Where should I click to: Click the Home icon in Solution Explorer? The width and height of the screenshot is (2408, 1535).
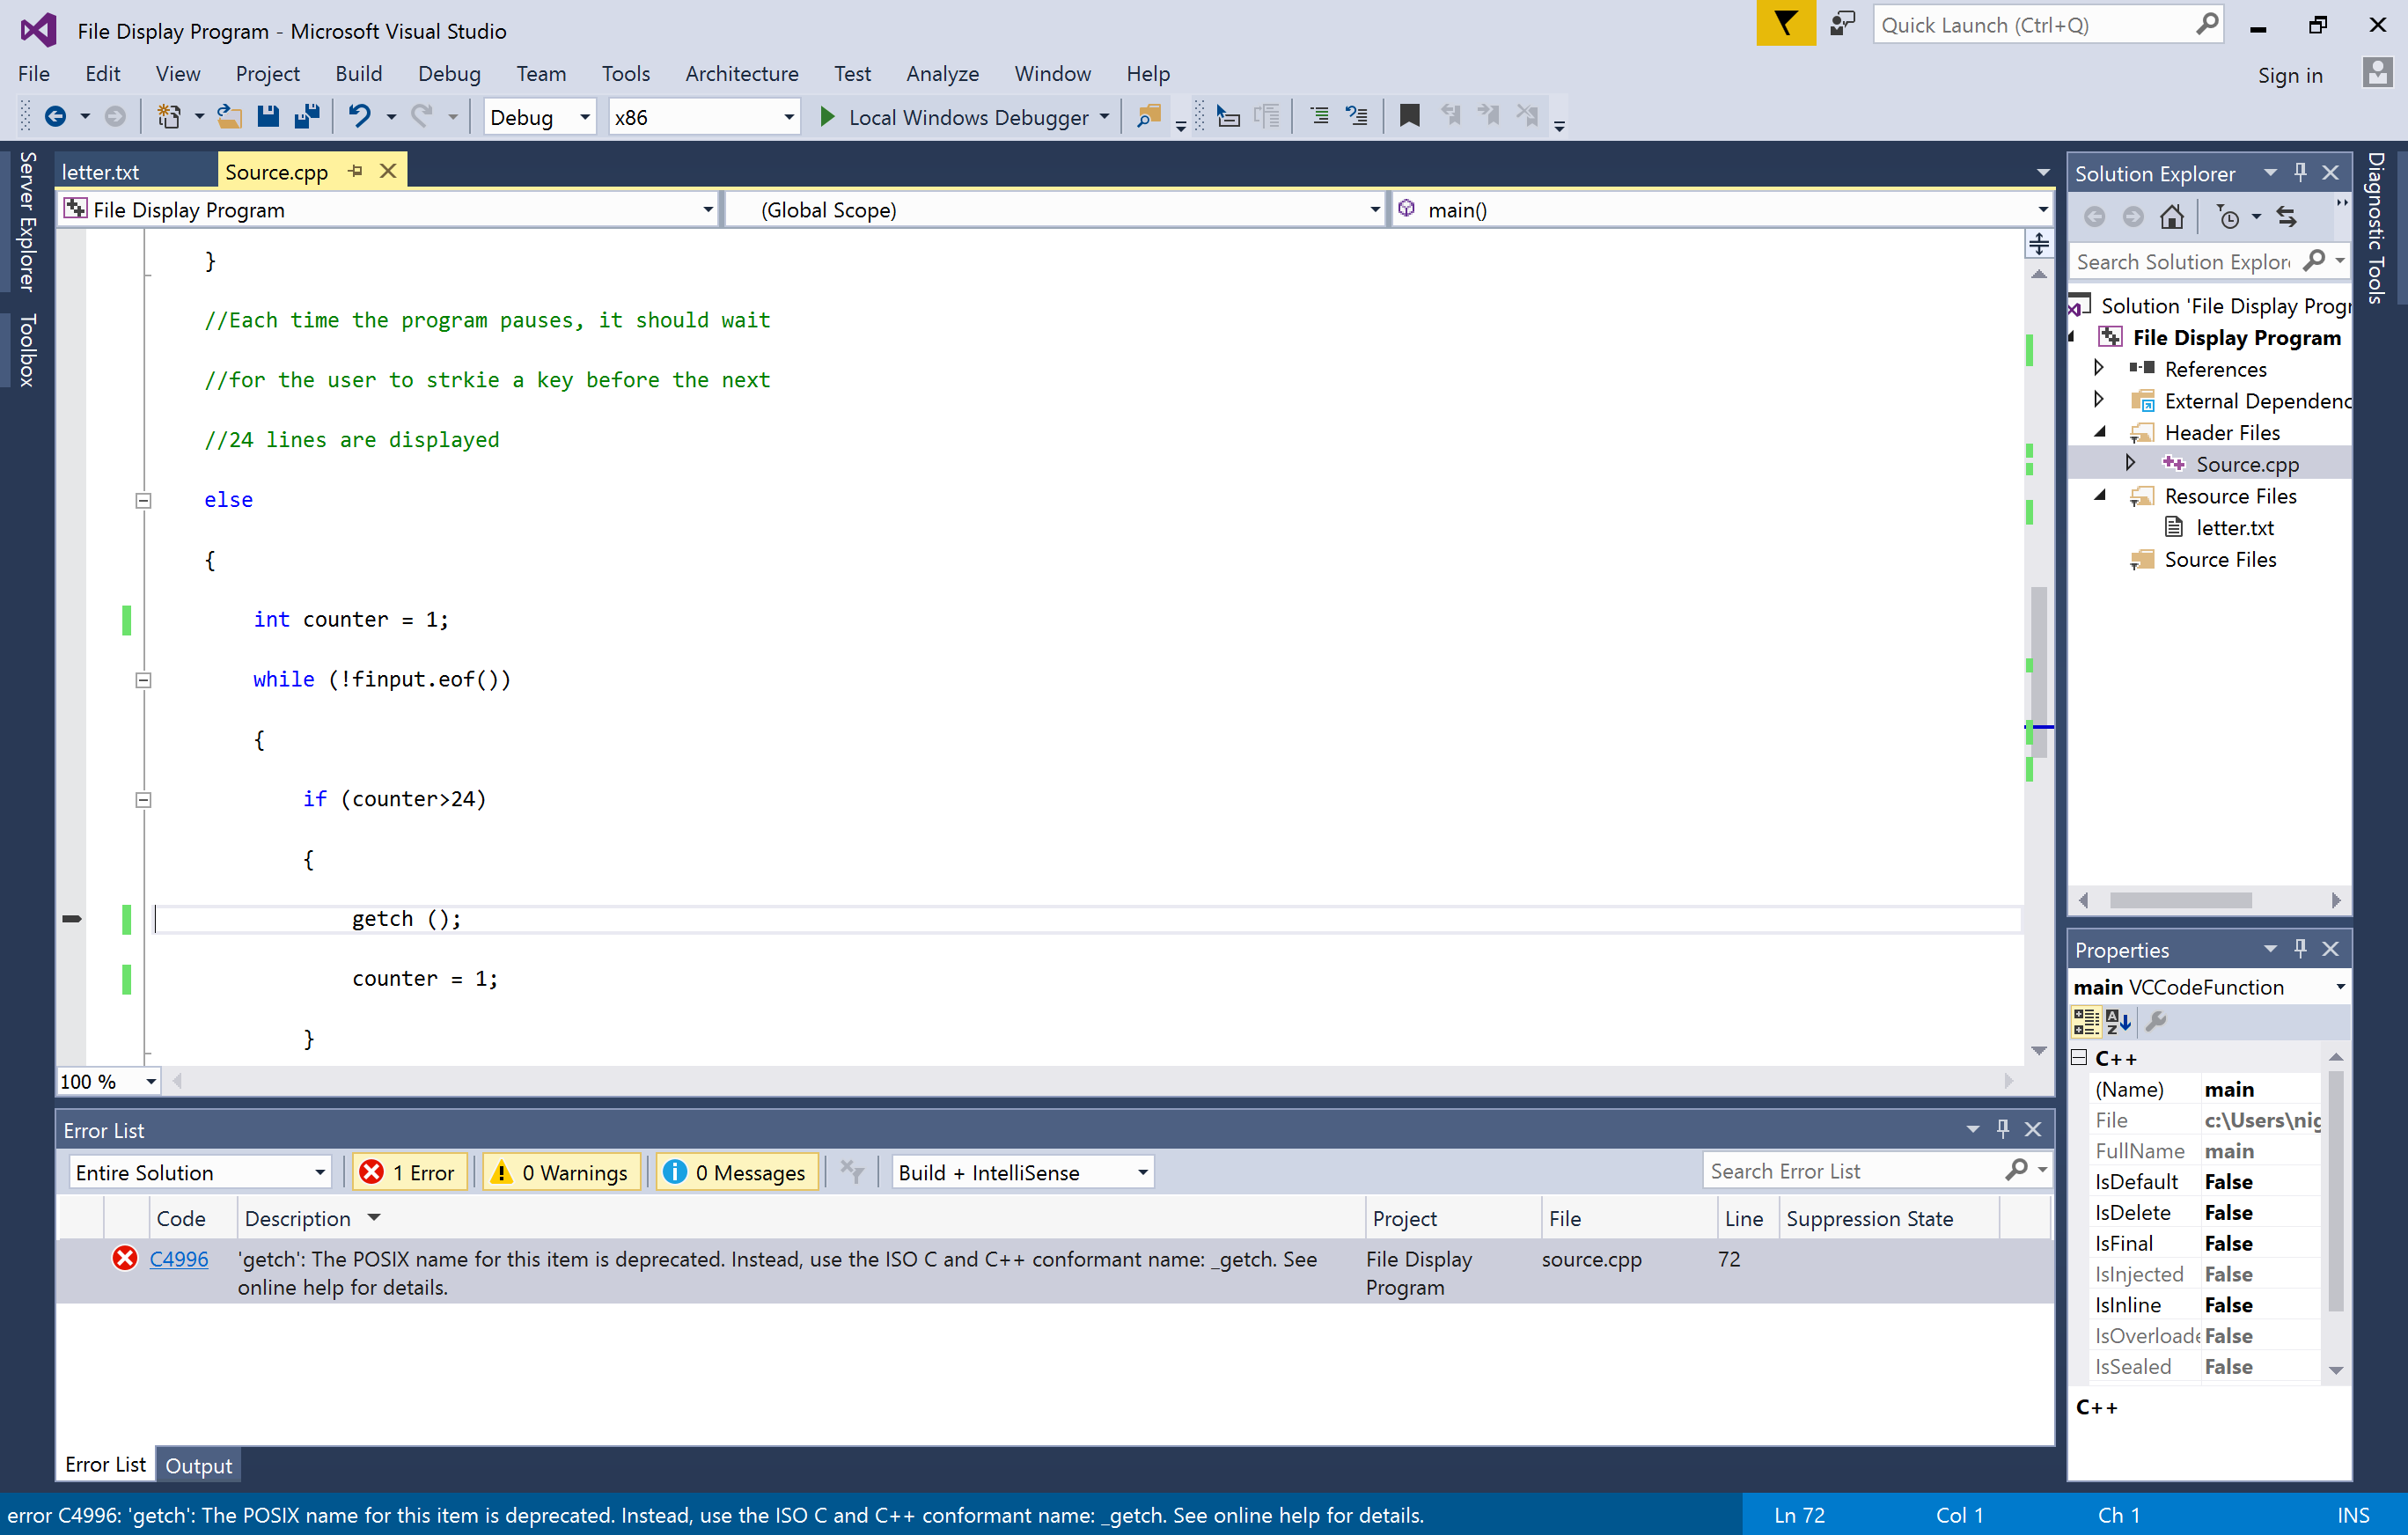(x=2171, y=217)
